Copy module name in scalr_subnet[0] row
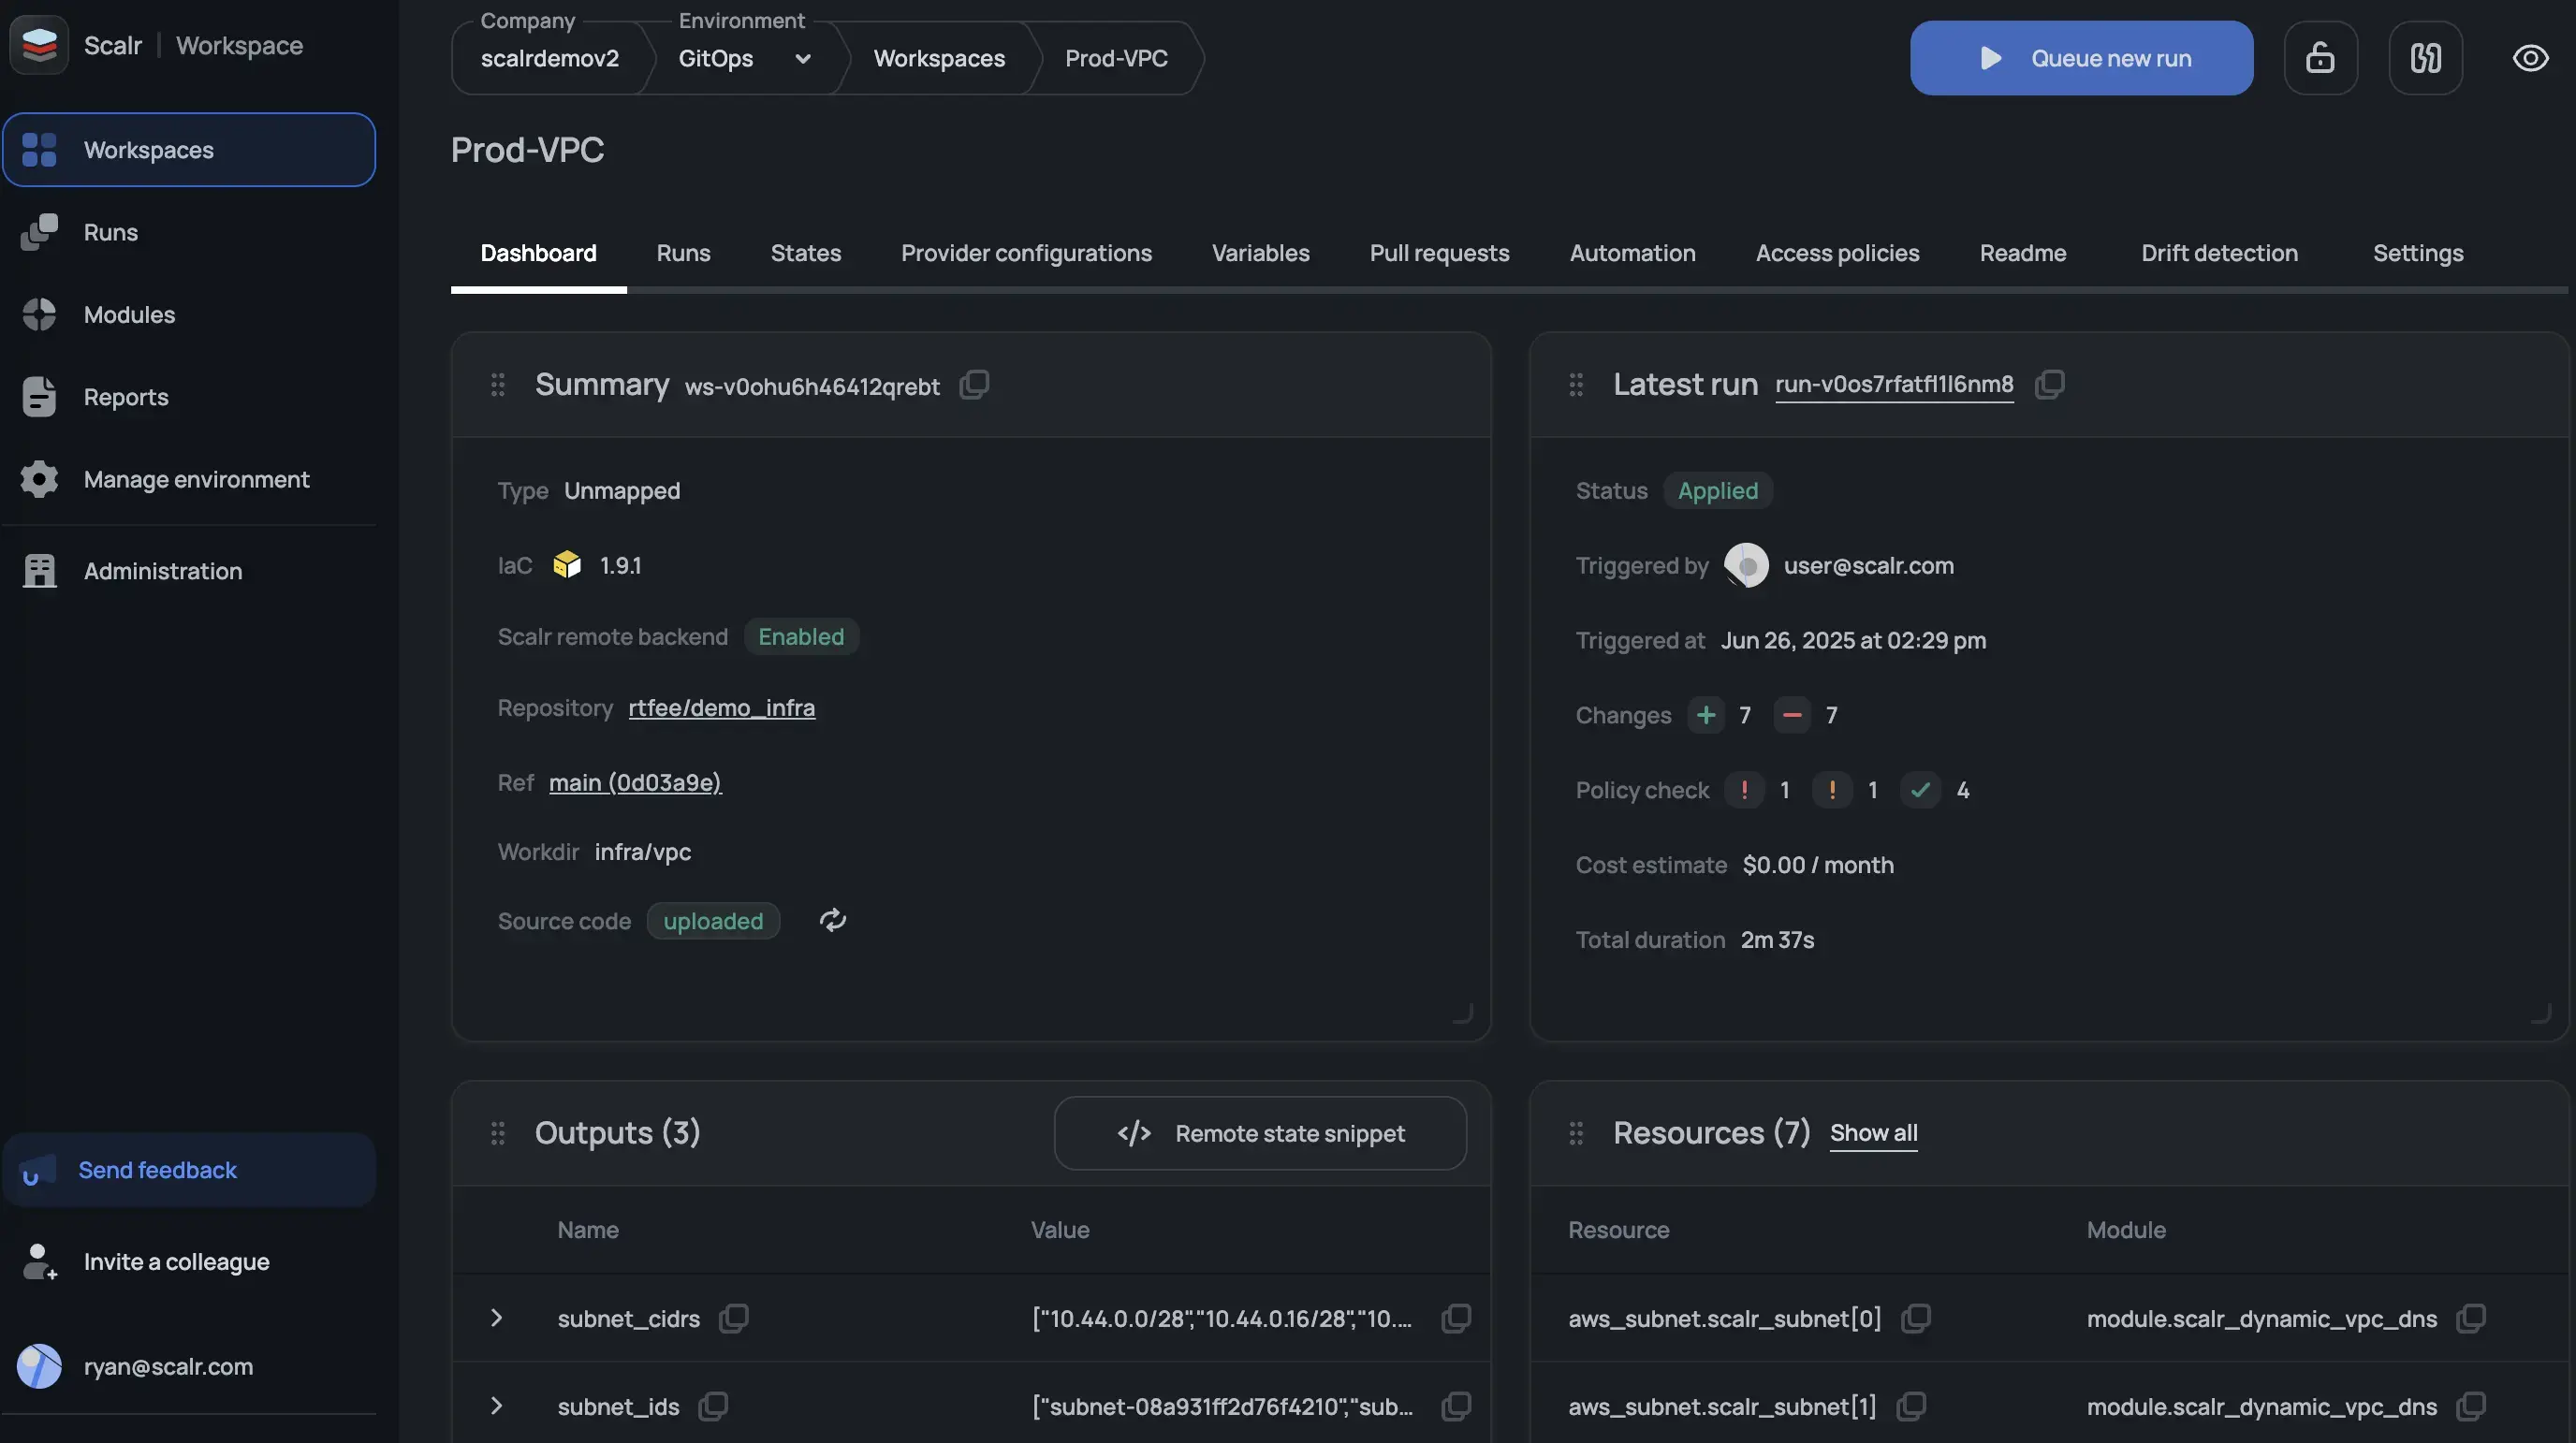Viewport: 2576px width, 1443px height. pyautogui.click(x=2470, y=1318)
